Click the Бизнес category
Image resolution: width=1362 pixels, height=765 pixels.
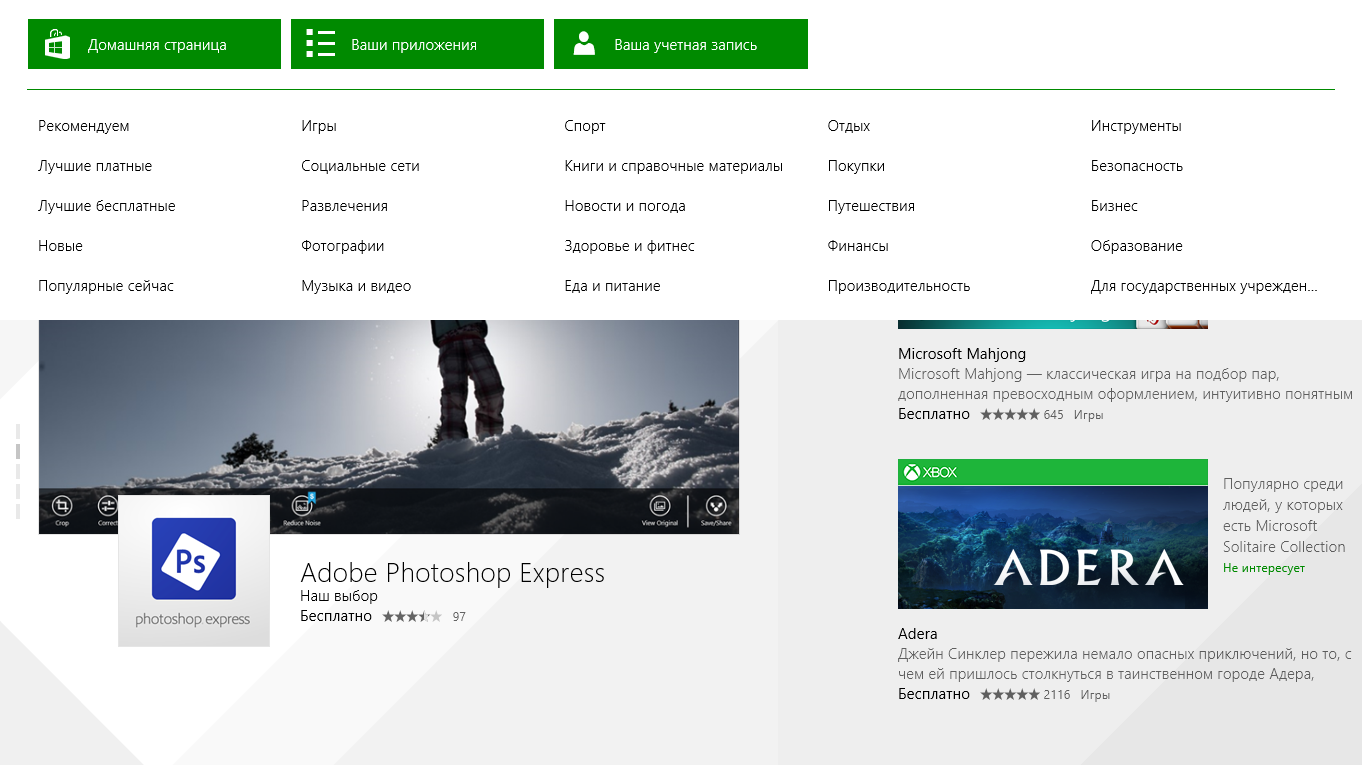click(1114, 206)
